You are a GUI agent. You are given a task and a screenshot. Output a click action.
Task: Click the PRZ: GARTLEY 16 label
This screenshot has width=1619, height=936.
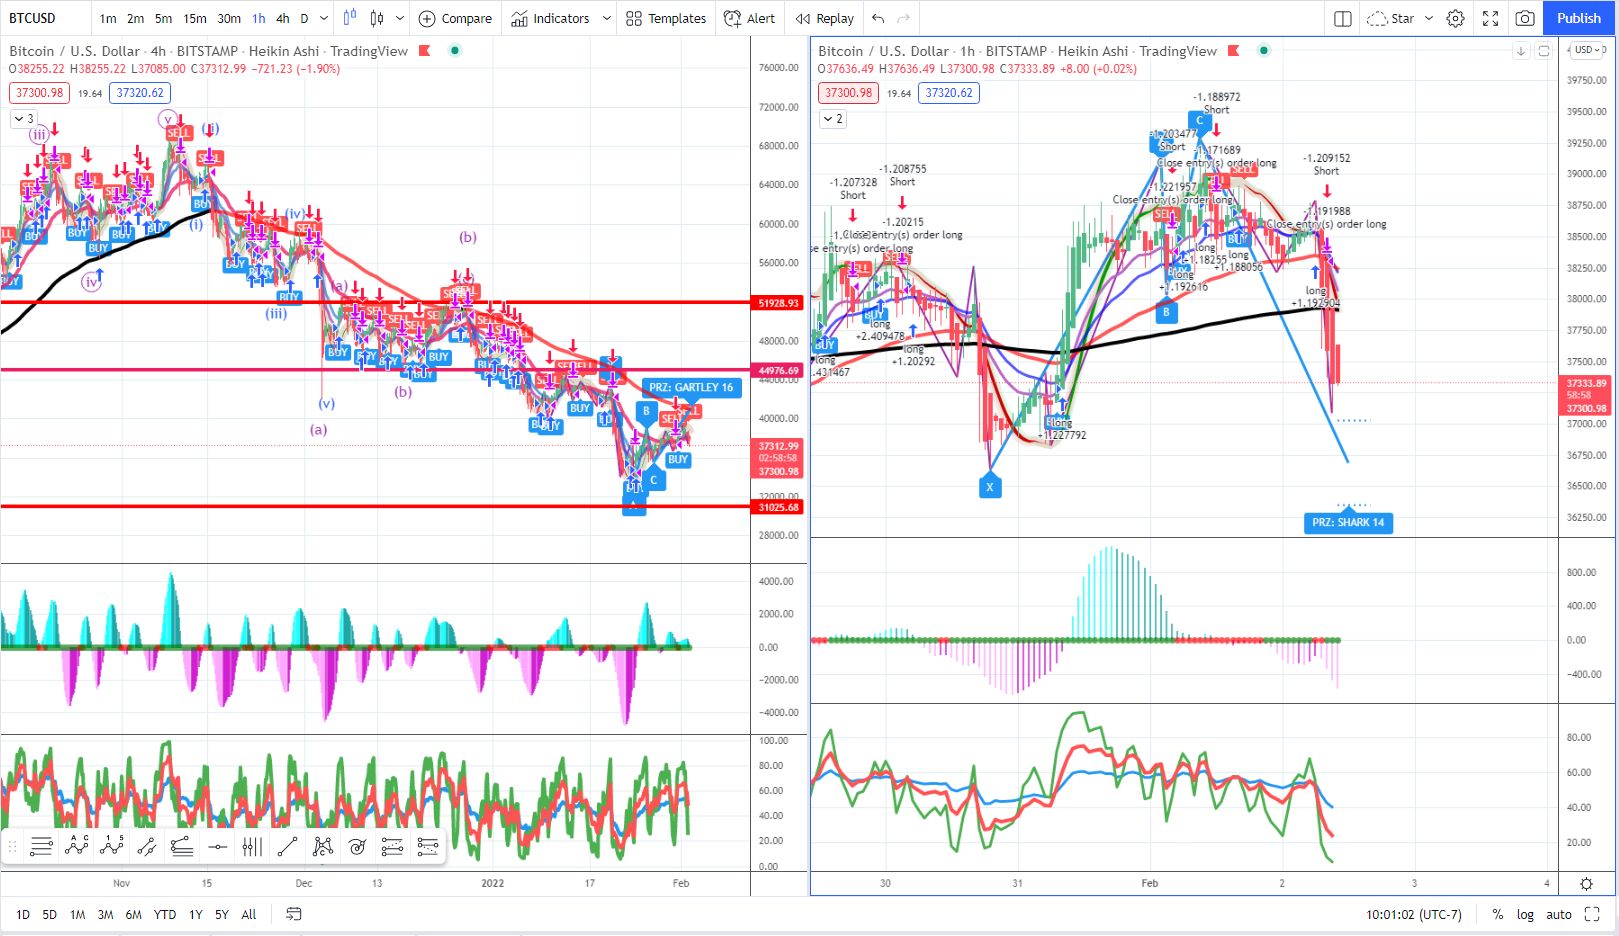[691, 387]
